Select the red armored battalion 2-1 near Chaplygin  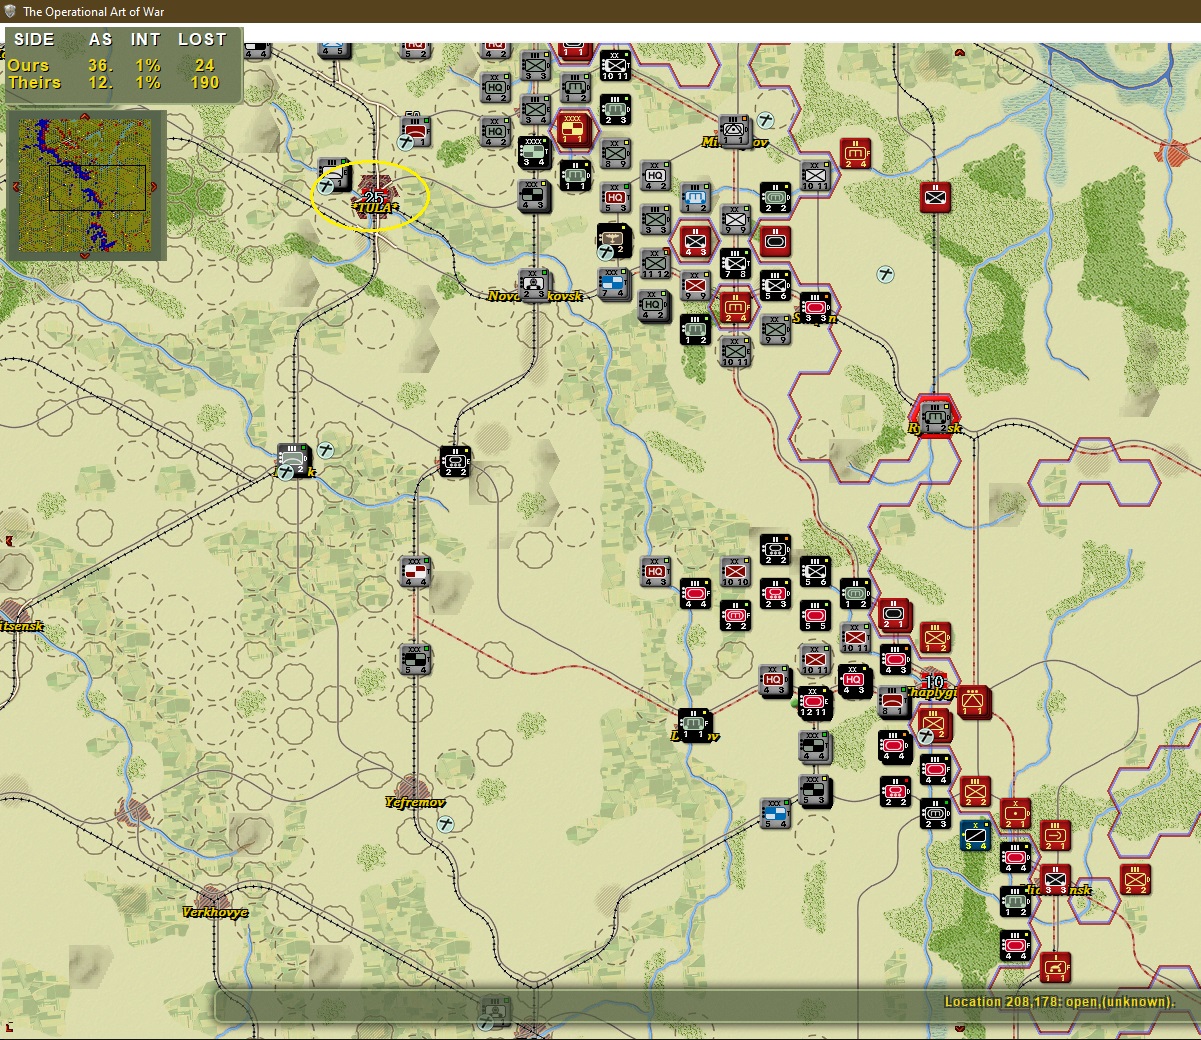coord(894,616)
